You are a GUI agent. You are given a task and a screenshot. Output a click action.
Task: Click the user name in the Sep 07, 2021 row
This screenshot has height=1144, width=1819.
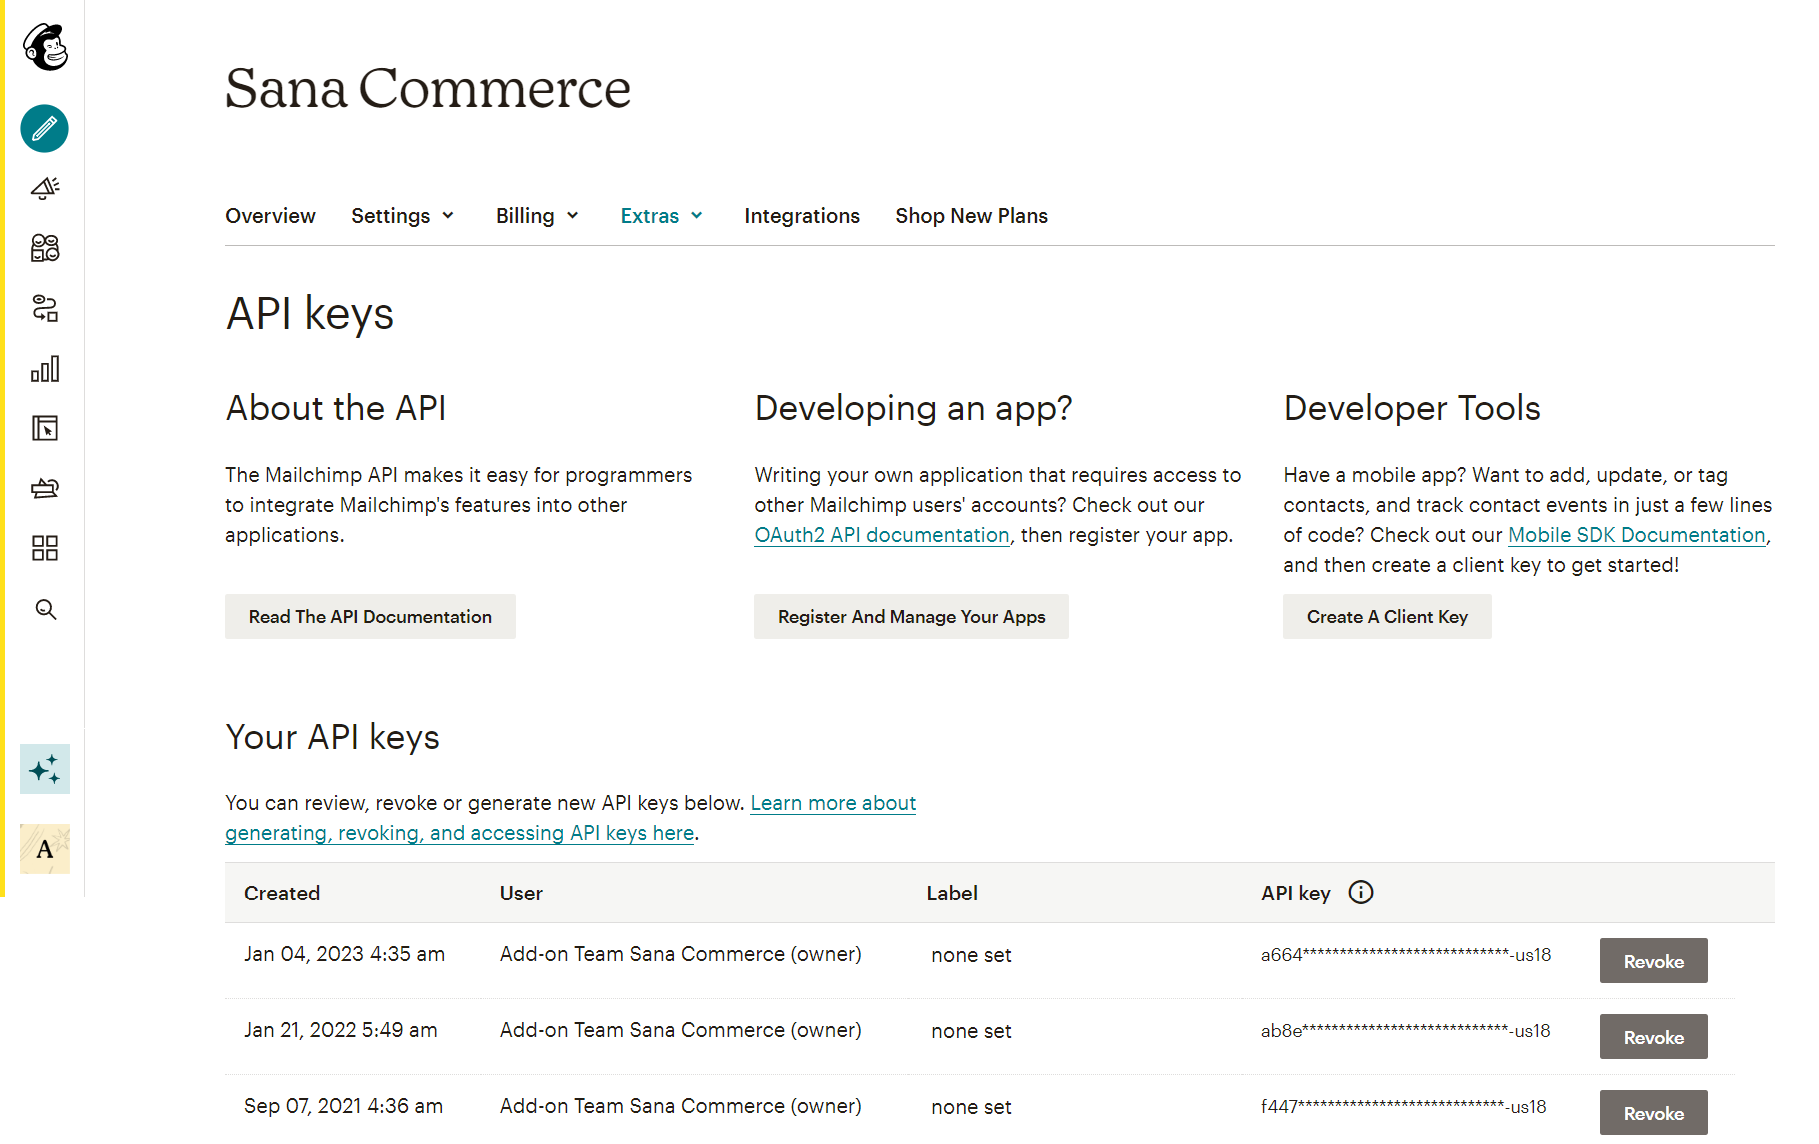click(x=680, y=1106)
